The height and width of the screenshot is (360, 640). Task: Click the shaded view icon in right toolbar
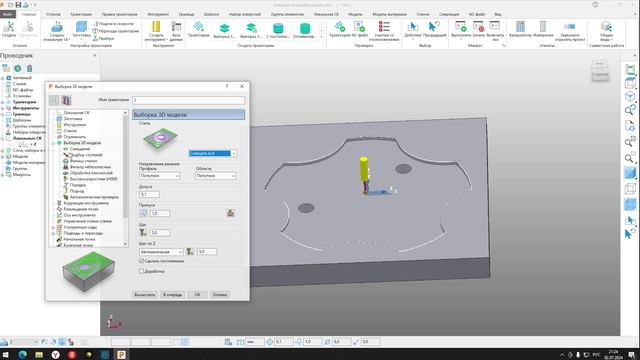point(630,173)
